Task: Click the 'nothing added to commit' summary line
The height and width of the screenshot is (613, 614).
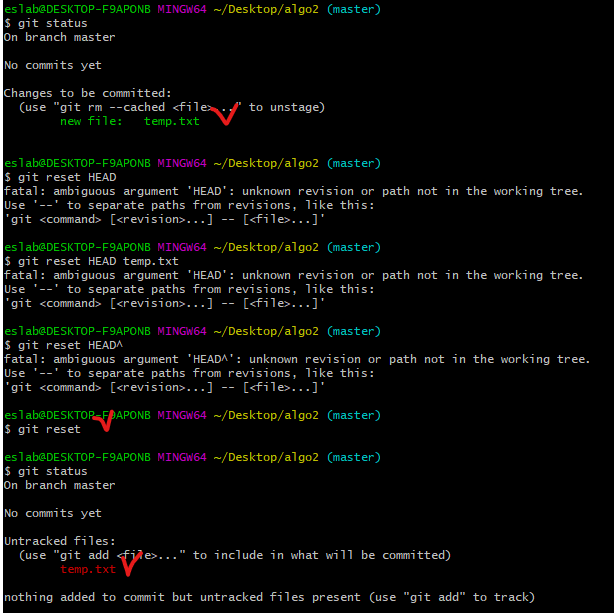Action: pyautogui.click(x=269, y=597)
